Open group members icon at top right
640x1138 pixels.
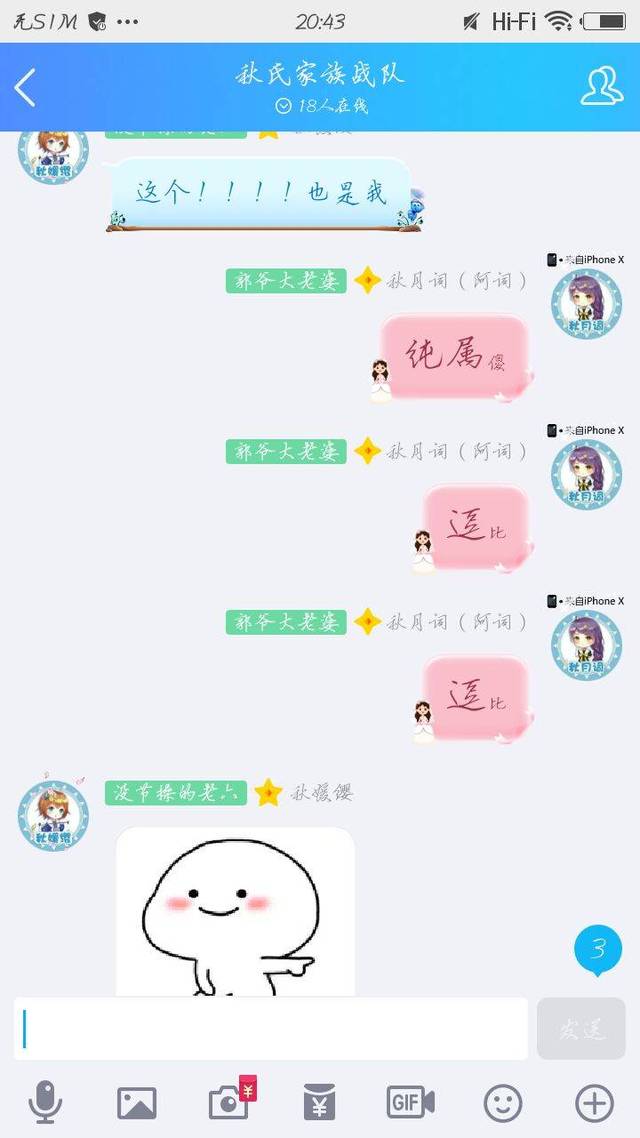(601, 86)
